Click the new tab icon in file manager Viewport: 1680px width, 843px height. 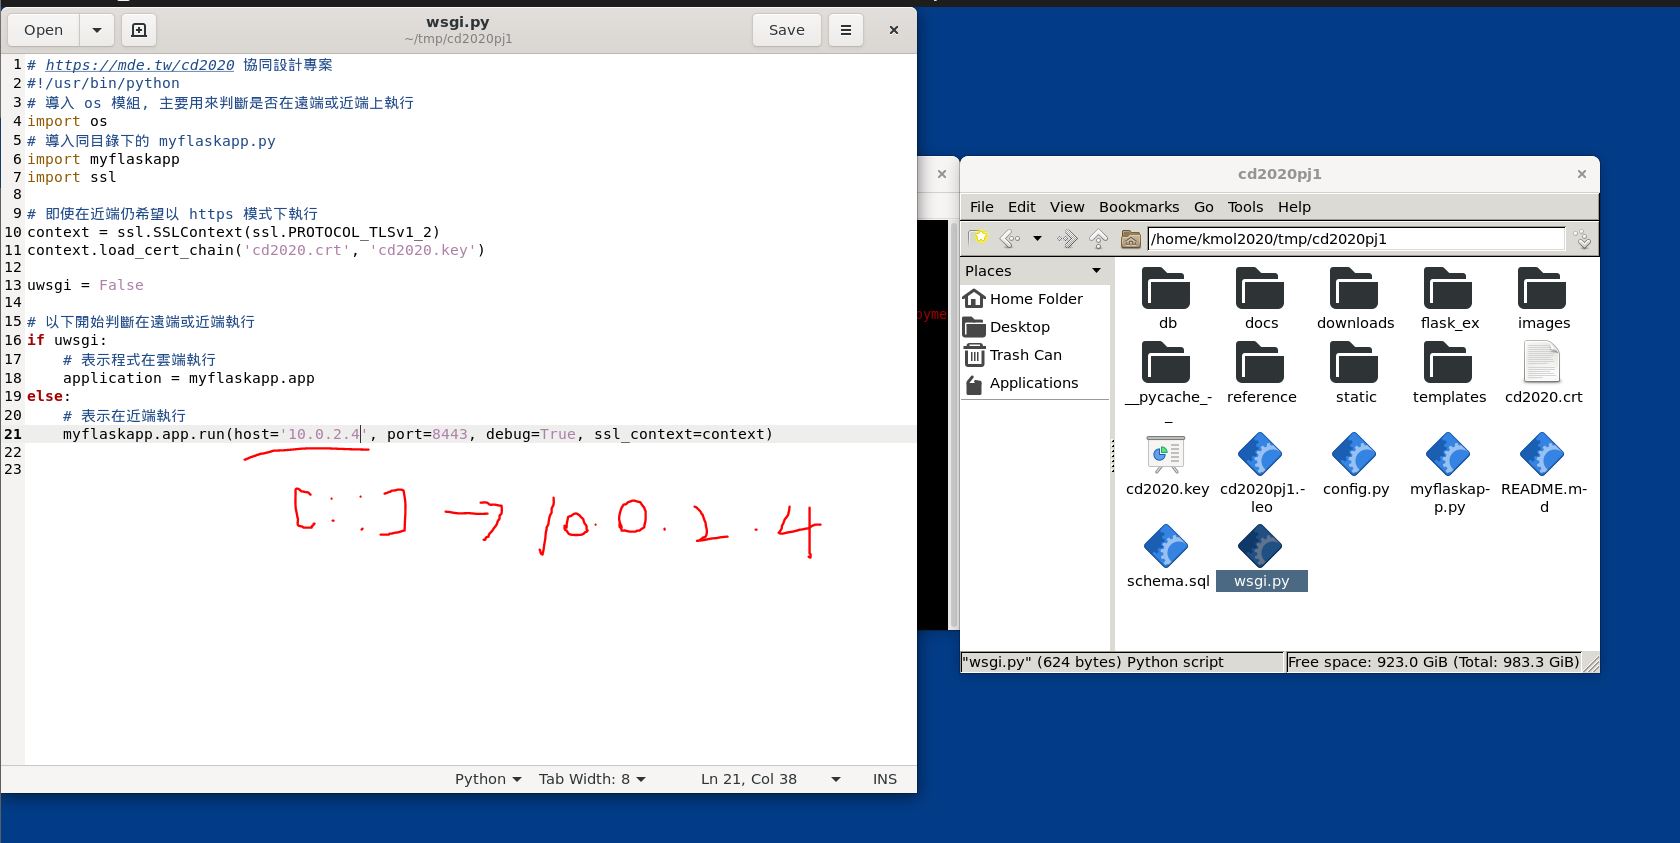coord(978,238)
